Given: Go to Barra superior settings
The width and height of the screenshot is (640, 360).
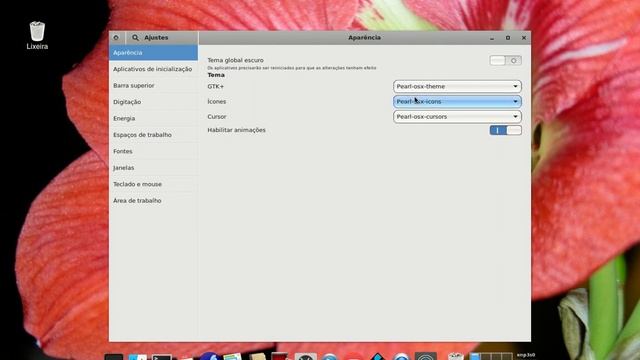Looking at the screenshot, I should [153, 85].
